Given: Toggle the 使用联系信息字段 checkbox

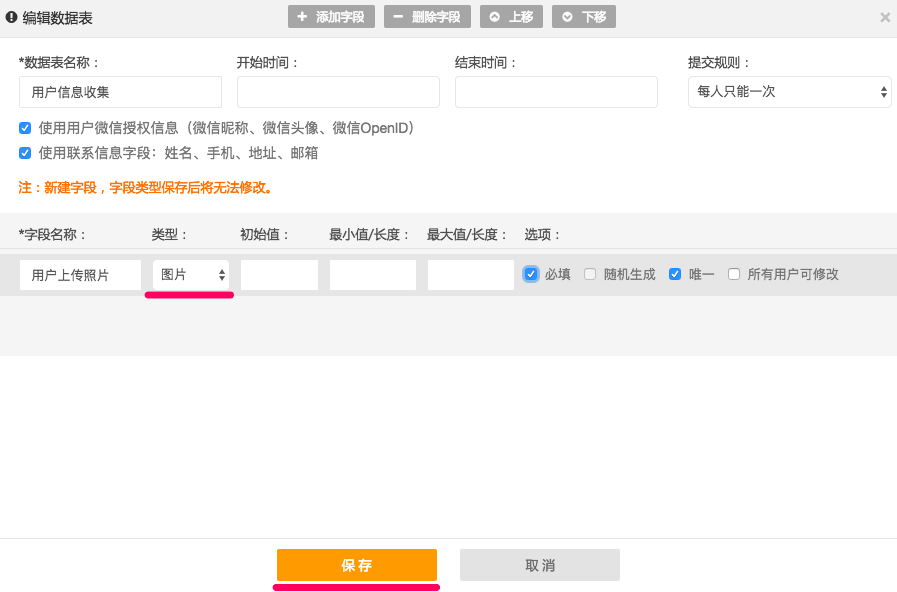Looking at the screenshot, I should tap(25, 153).
